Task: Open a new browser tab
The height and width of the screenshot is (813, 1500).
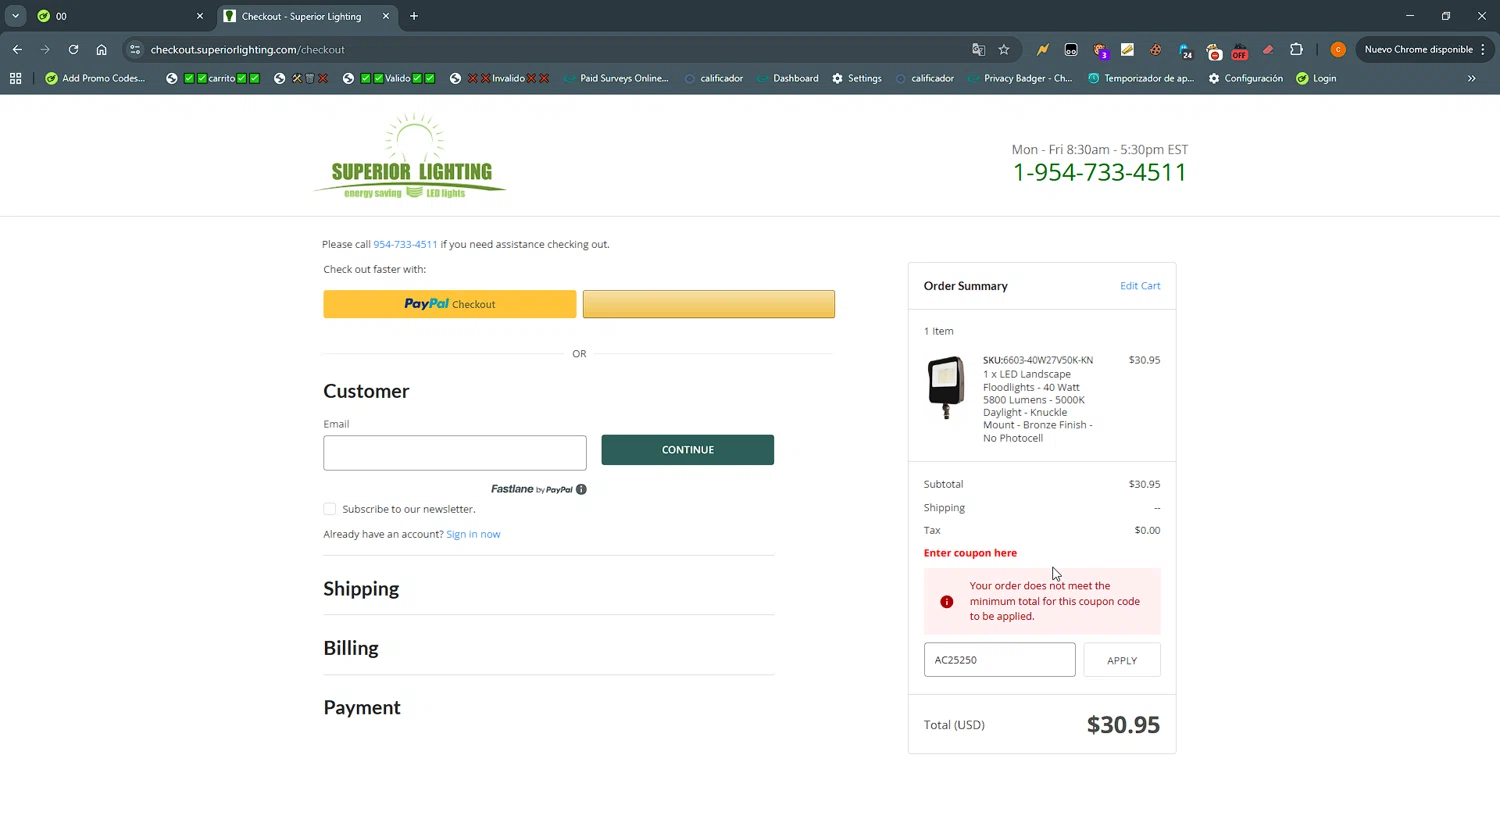Action: tap(414, 16)
